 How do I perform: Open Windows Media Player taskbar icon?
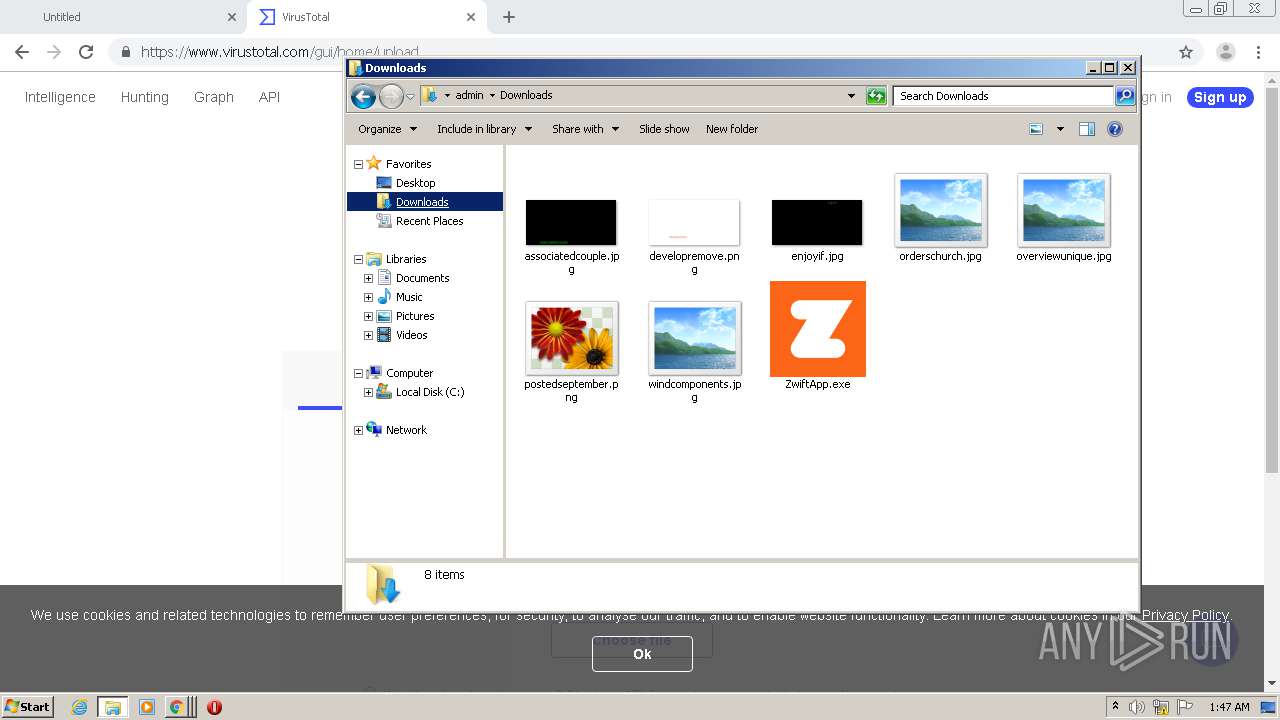click(x=146, y=707)
